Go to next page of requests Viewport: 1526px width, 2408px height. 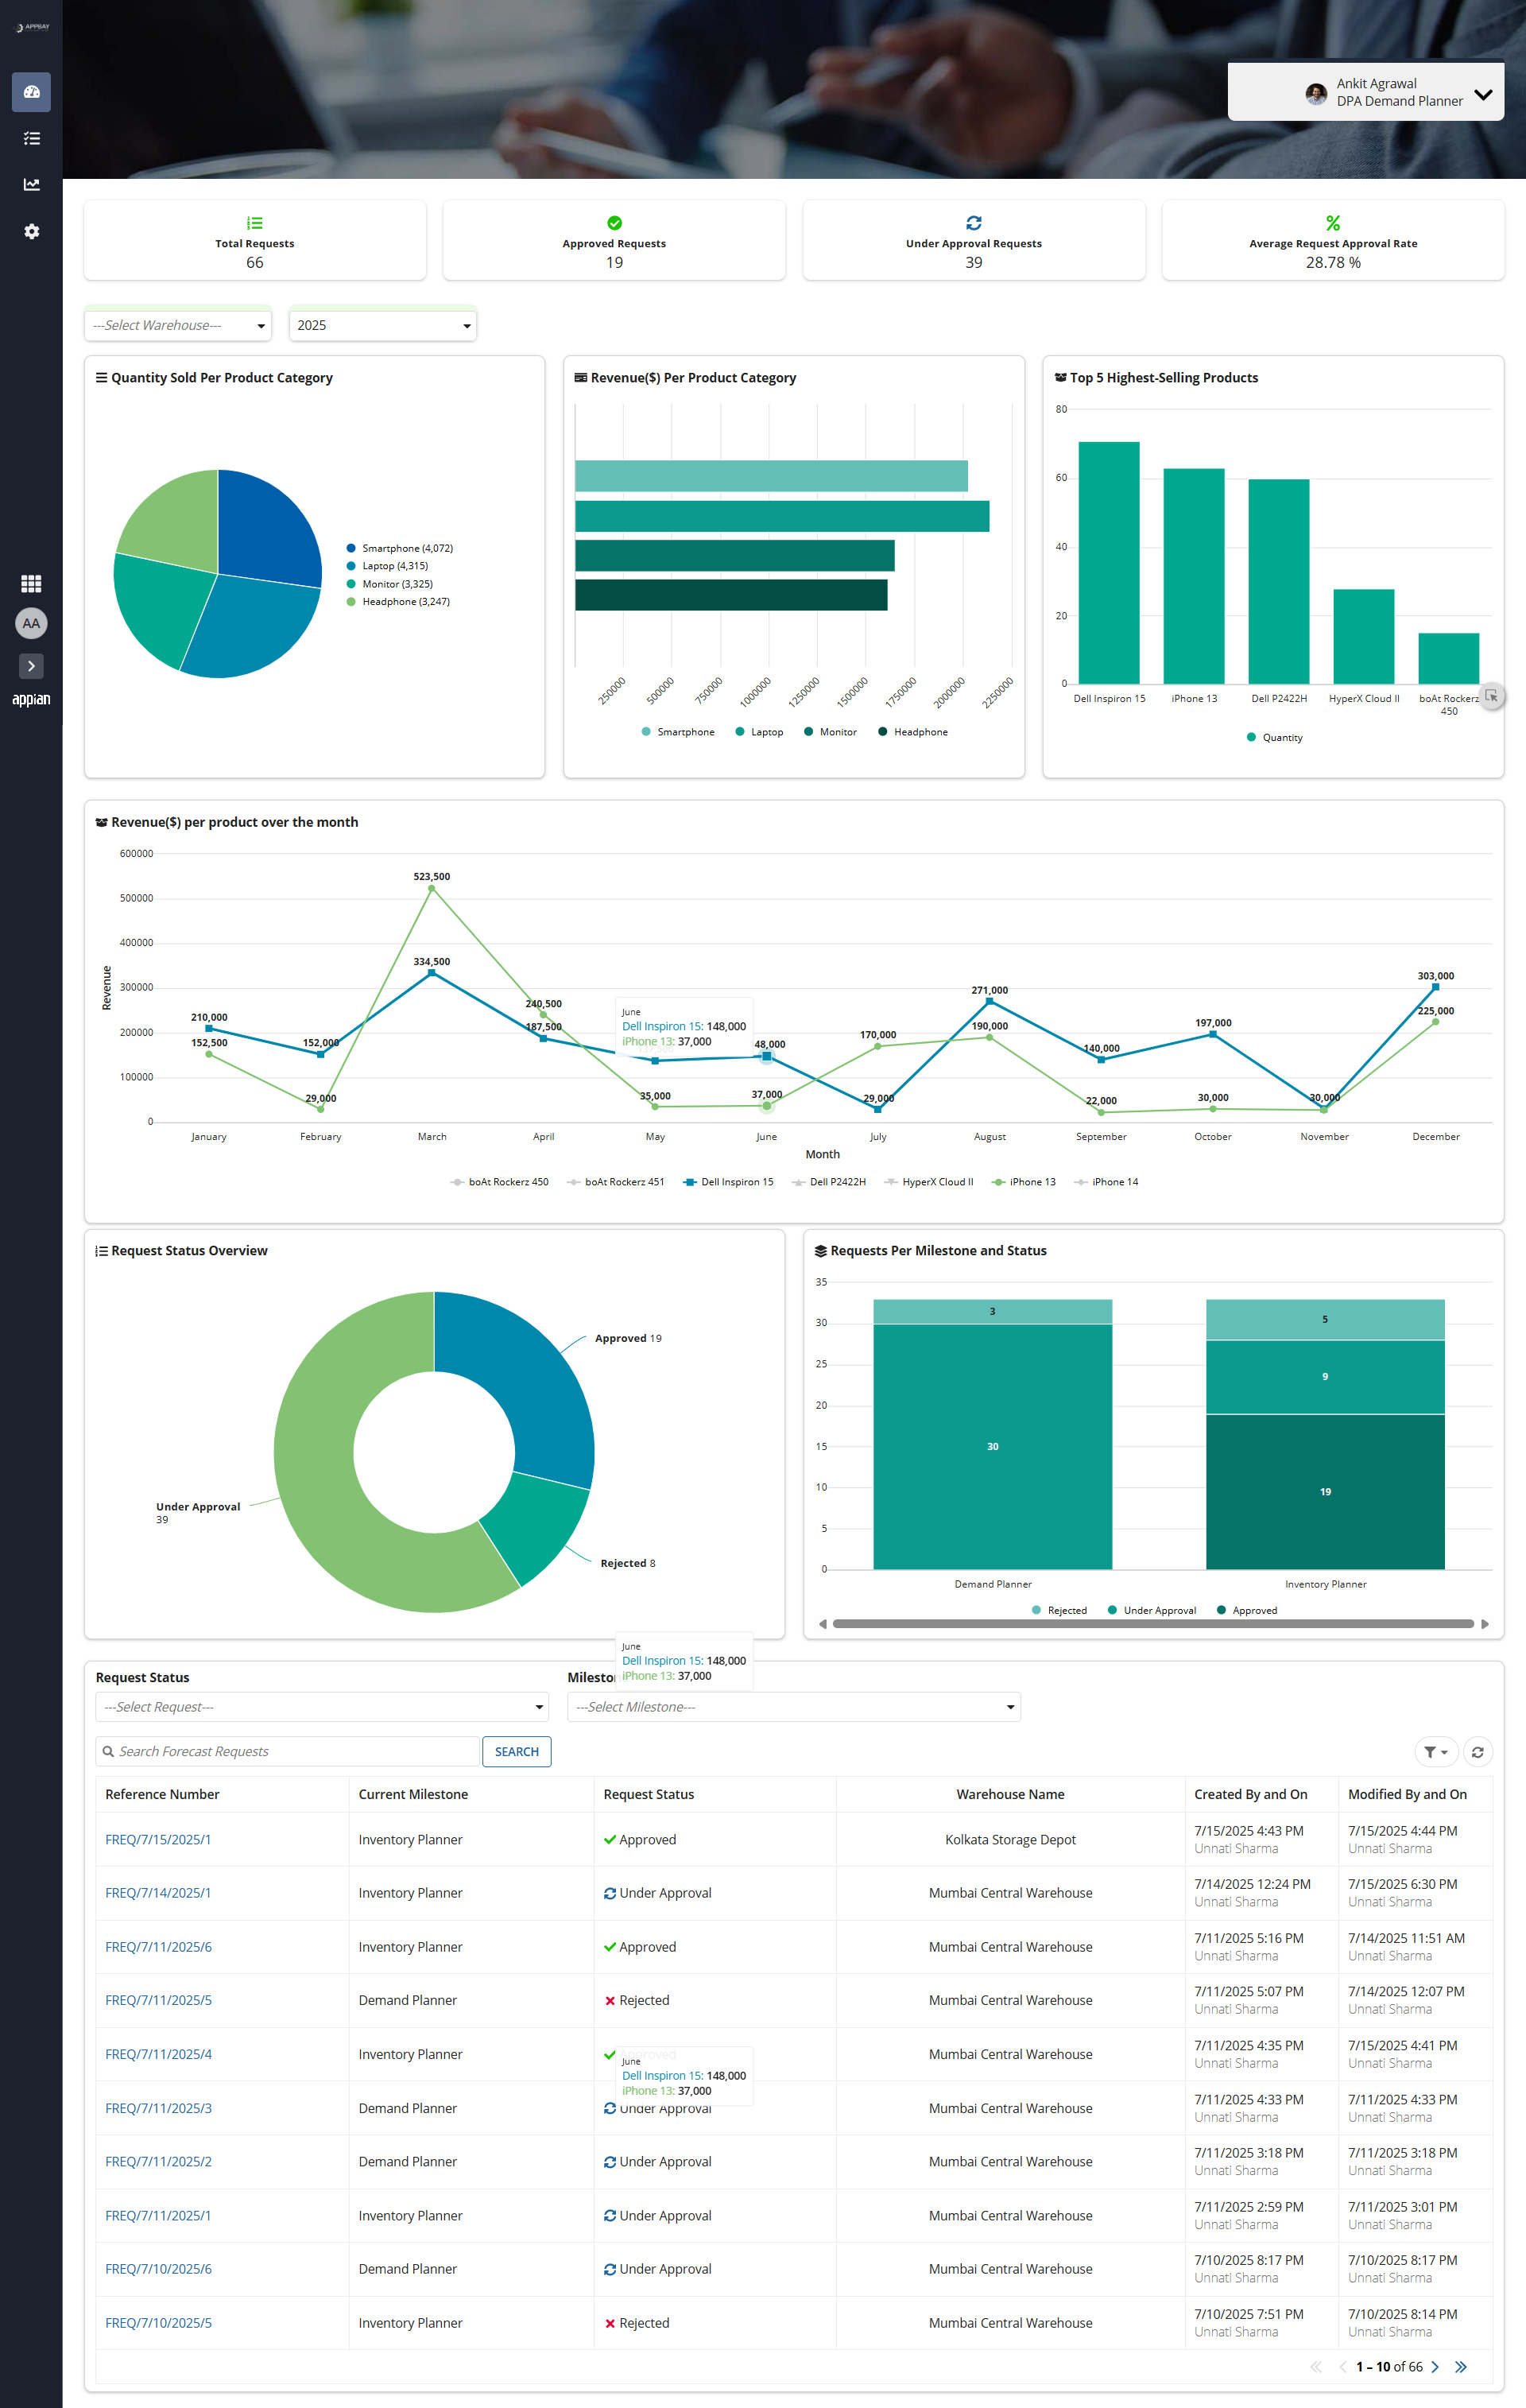[1435, 2366]
